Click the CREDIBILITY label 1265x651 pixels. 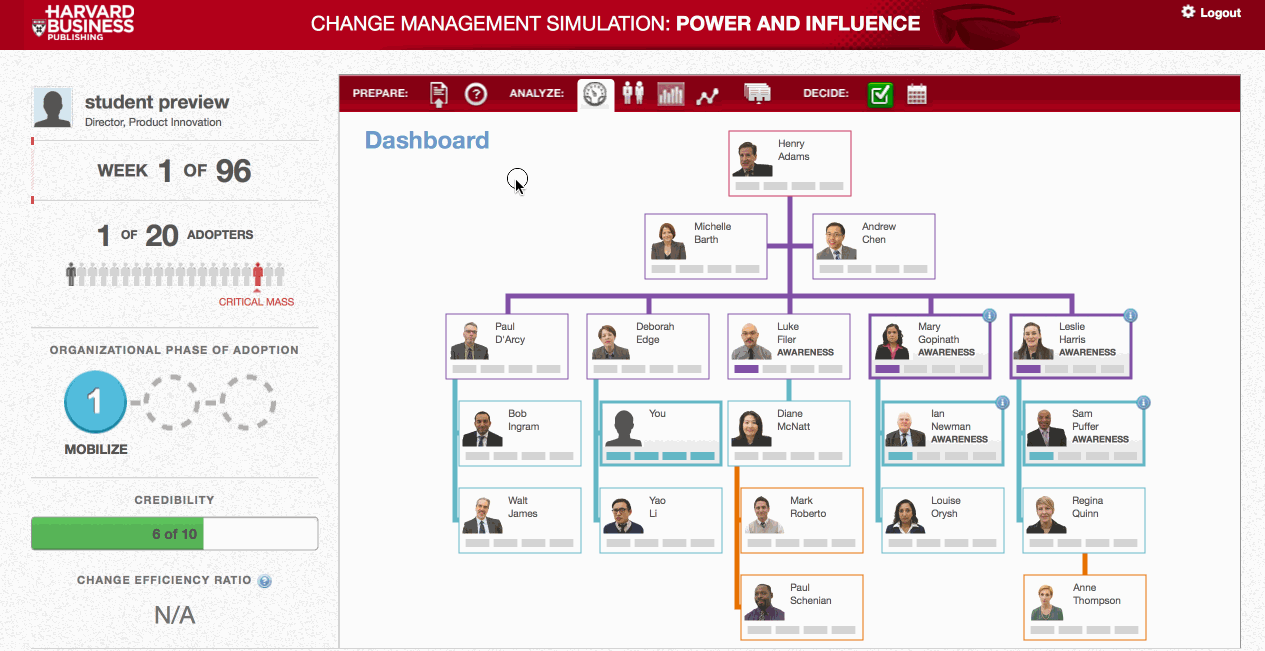tap(174, 500)
